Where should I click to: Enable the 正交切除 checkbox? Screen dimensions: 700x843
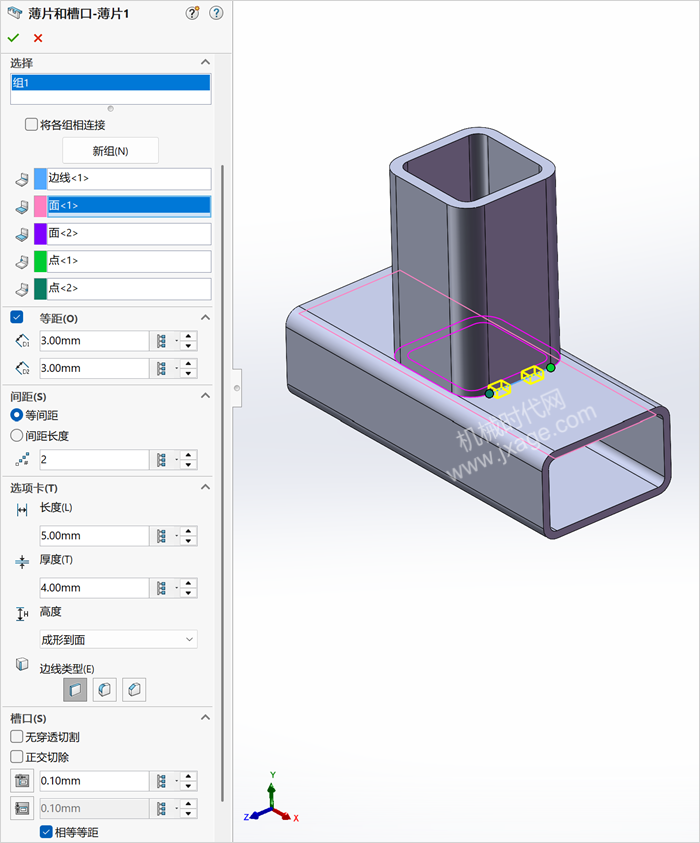[x=17, y=757]
